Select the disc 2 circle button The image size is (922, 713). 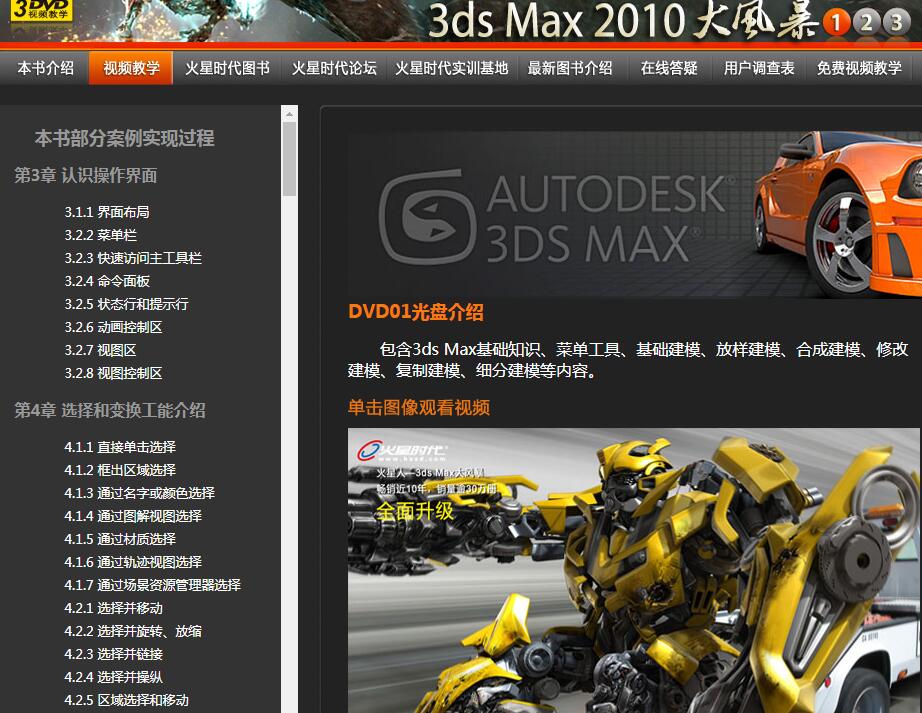point(866,22)
